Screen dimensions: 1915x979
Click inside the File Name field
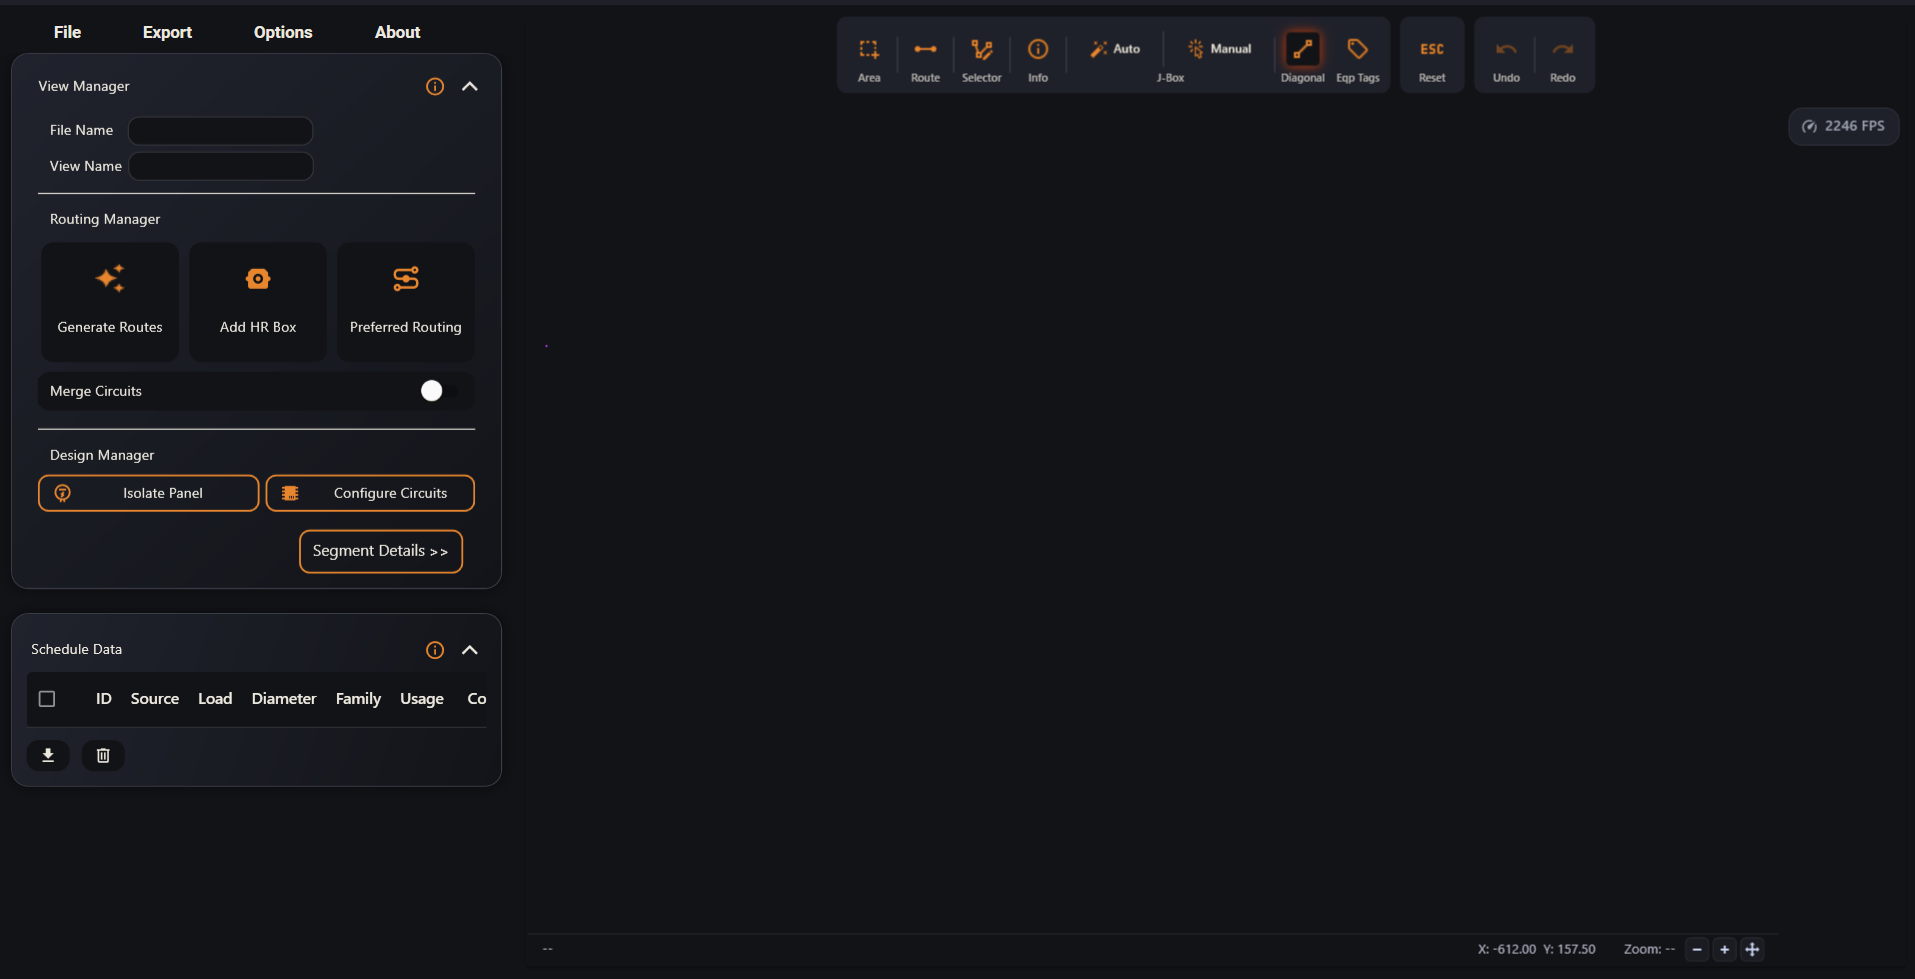[221, 131]
